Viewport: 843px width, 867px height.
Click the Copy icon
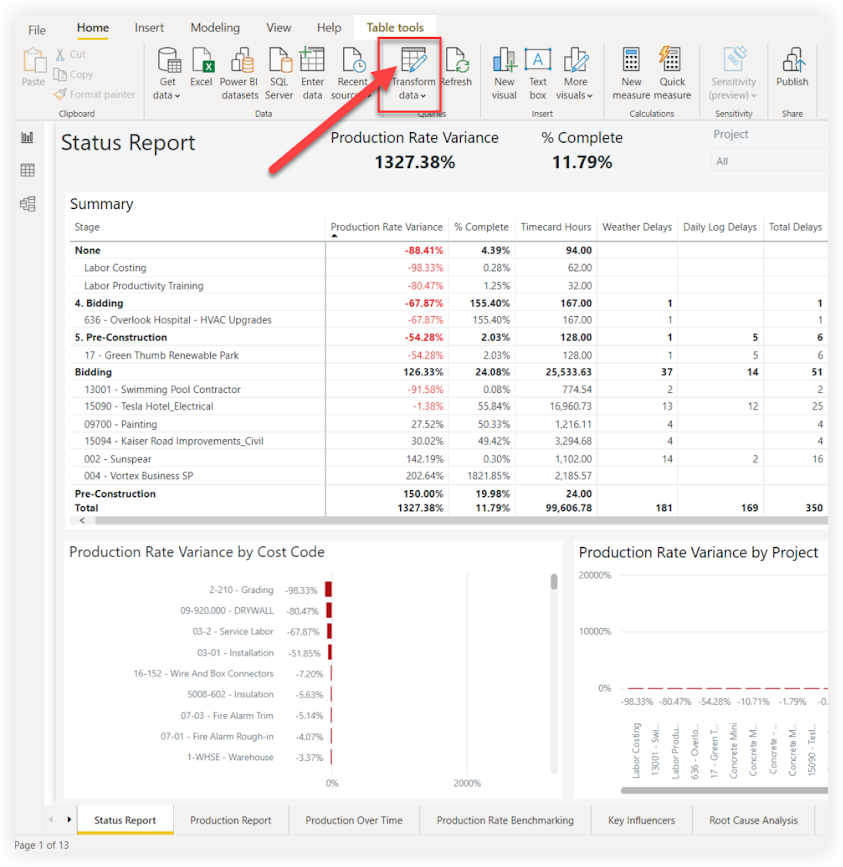[60, 74]
